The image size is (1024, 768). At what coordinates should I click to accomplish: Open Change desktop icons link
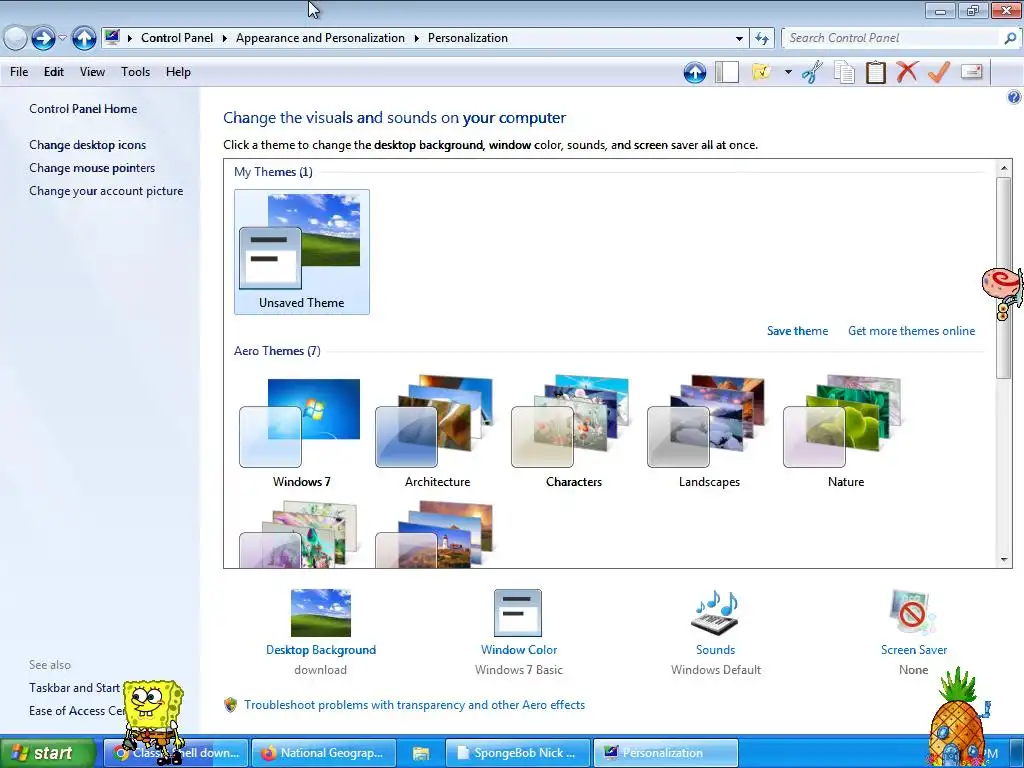pyautogui.click(x=88, y=145)
